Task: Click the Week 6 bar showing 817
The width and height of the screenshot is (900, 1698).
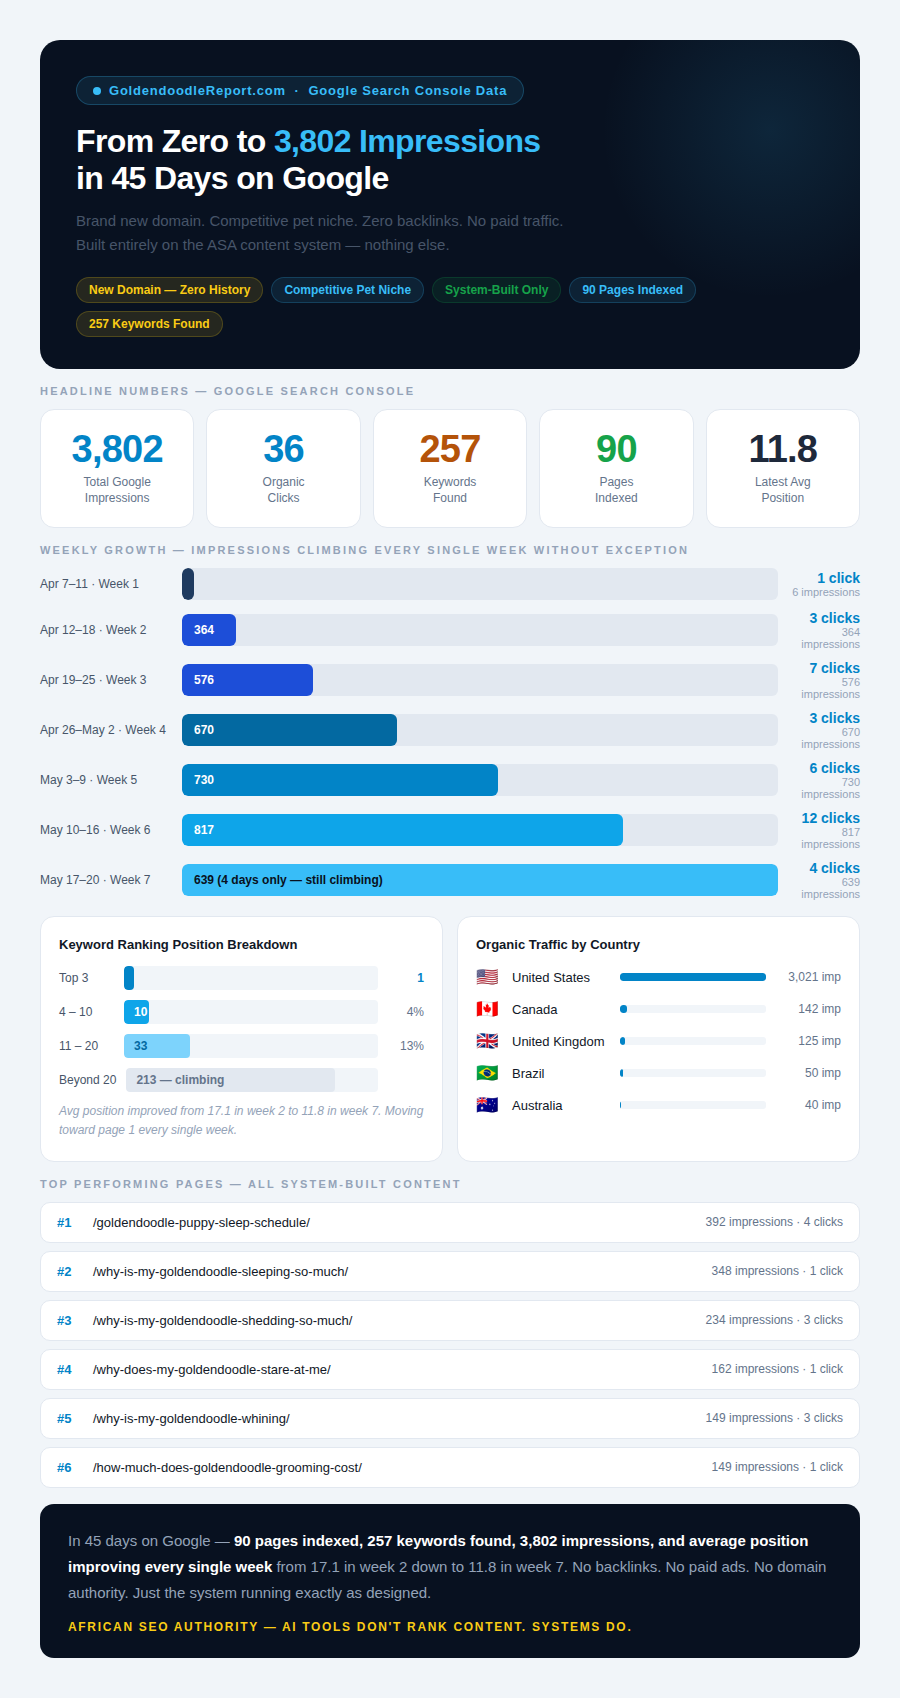Action: [402, 830]
